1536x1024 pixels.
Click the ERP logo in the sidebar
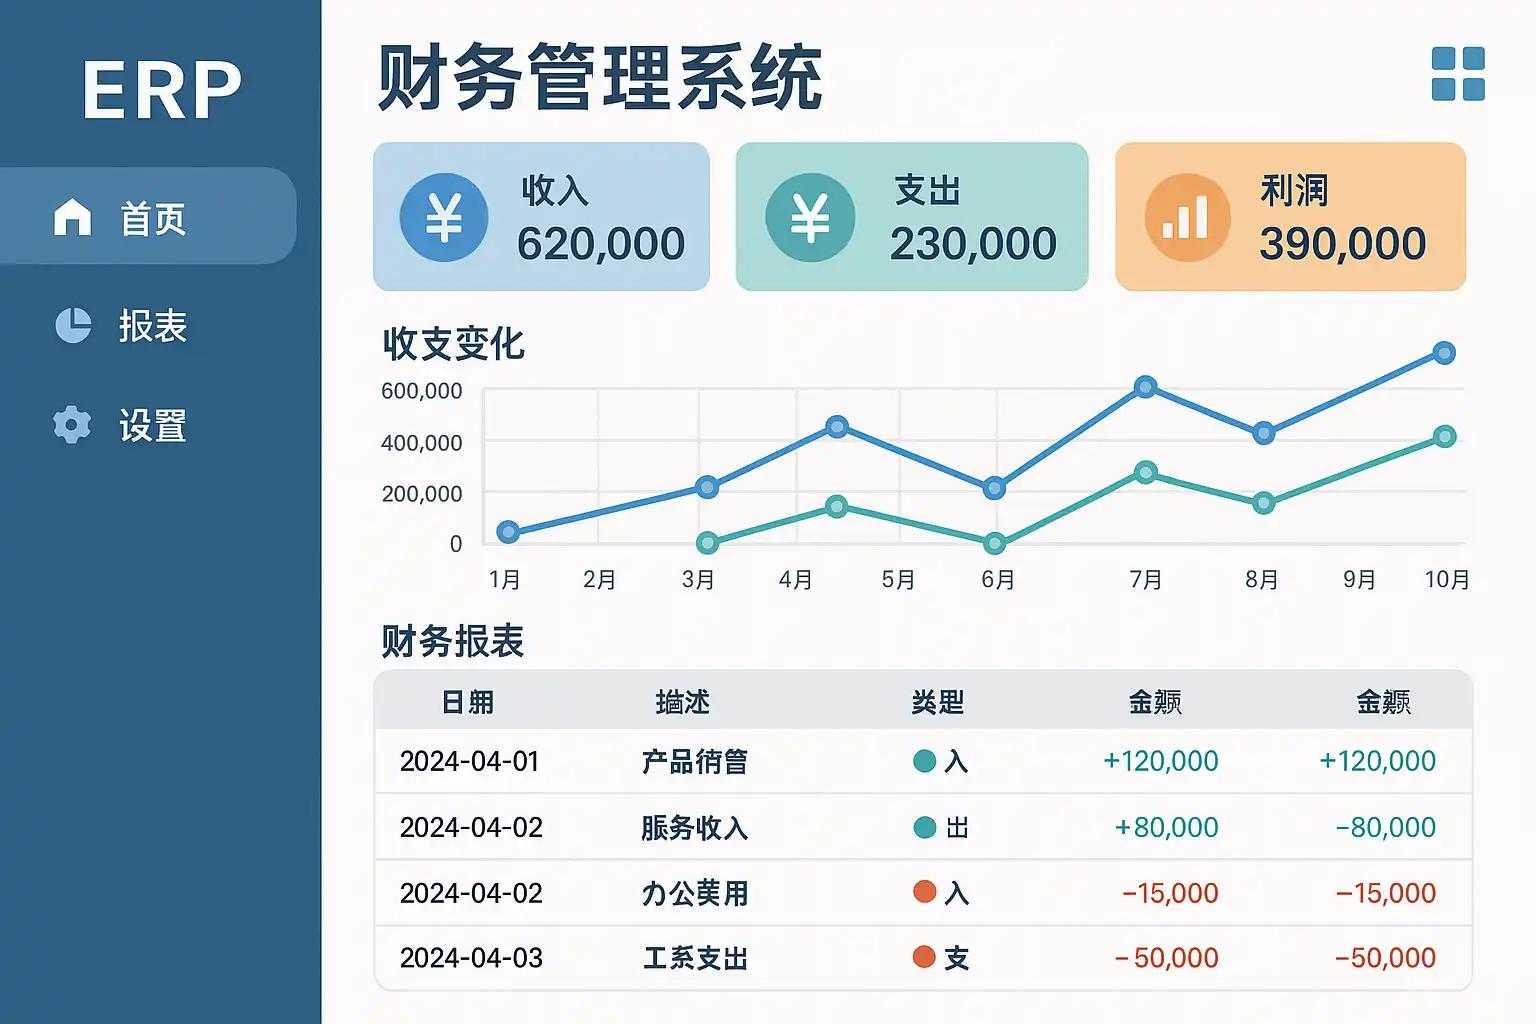(x=162, y=90)
